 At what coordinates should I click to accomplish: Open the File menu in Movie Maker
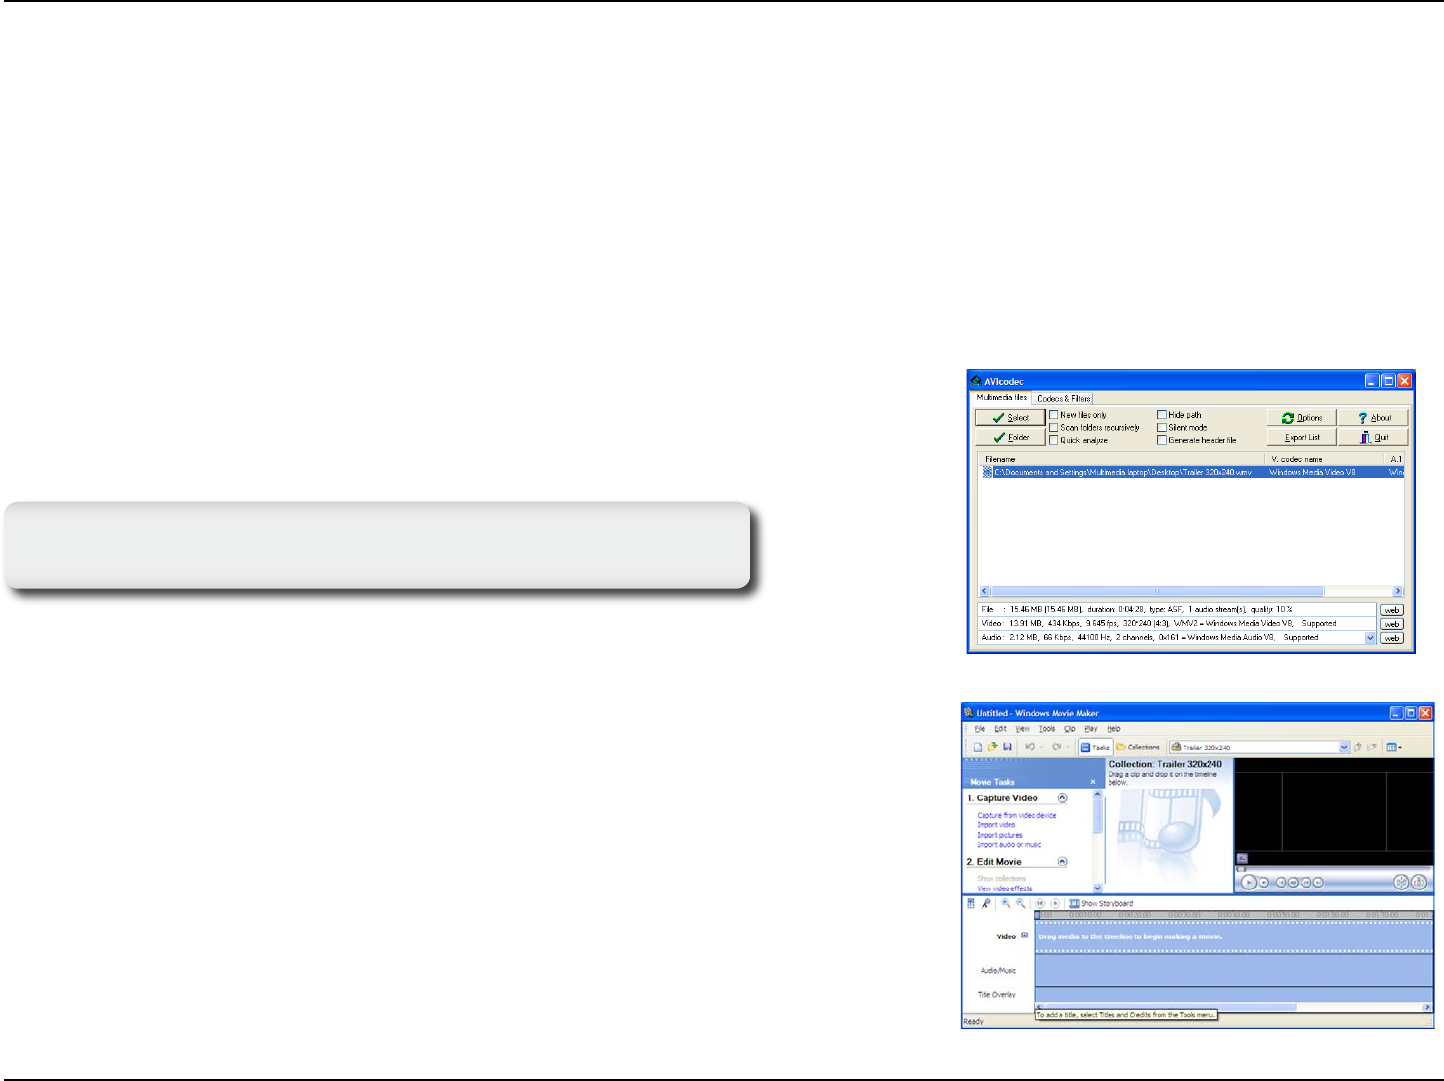tap(980, 729)
